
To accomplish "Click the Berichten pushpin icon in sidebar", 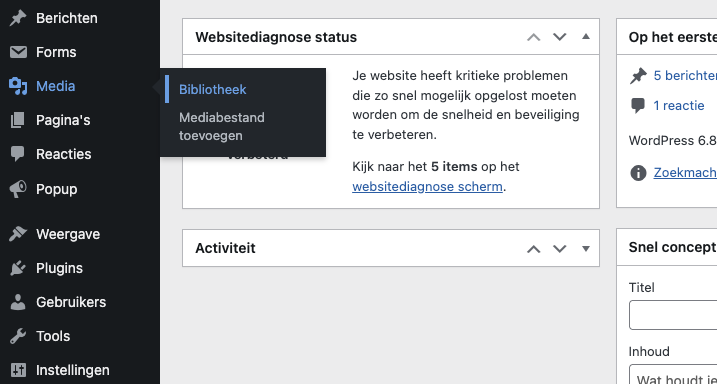I will [x=18, y=18].
